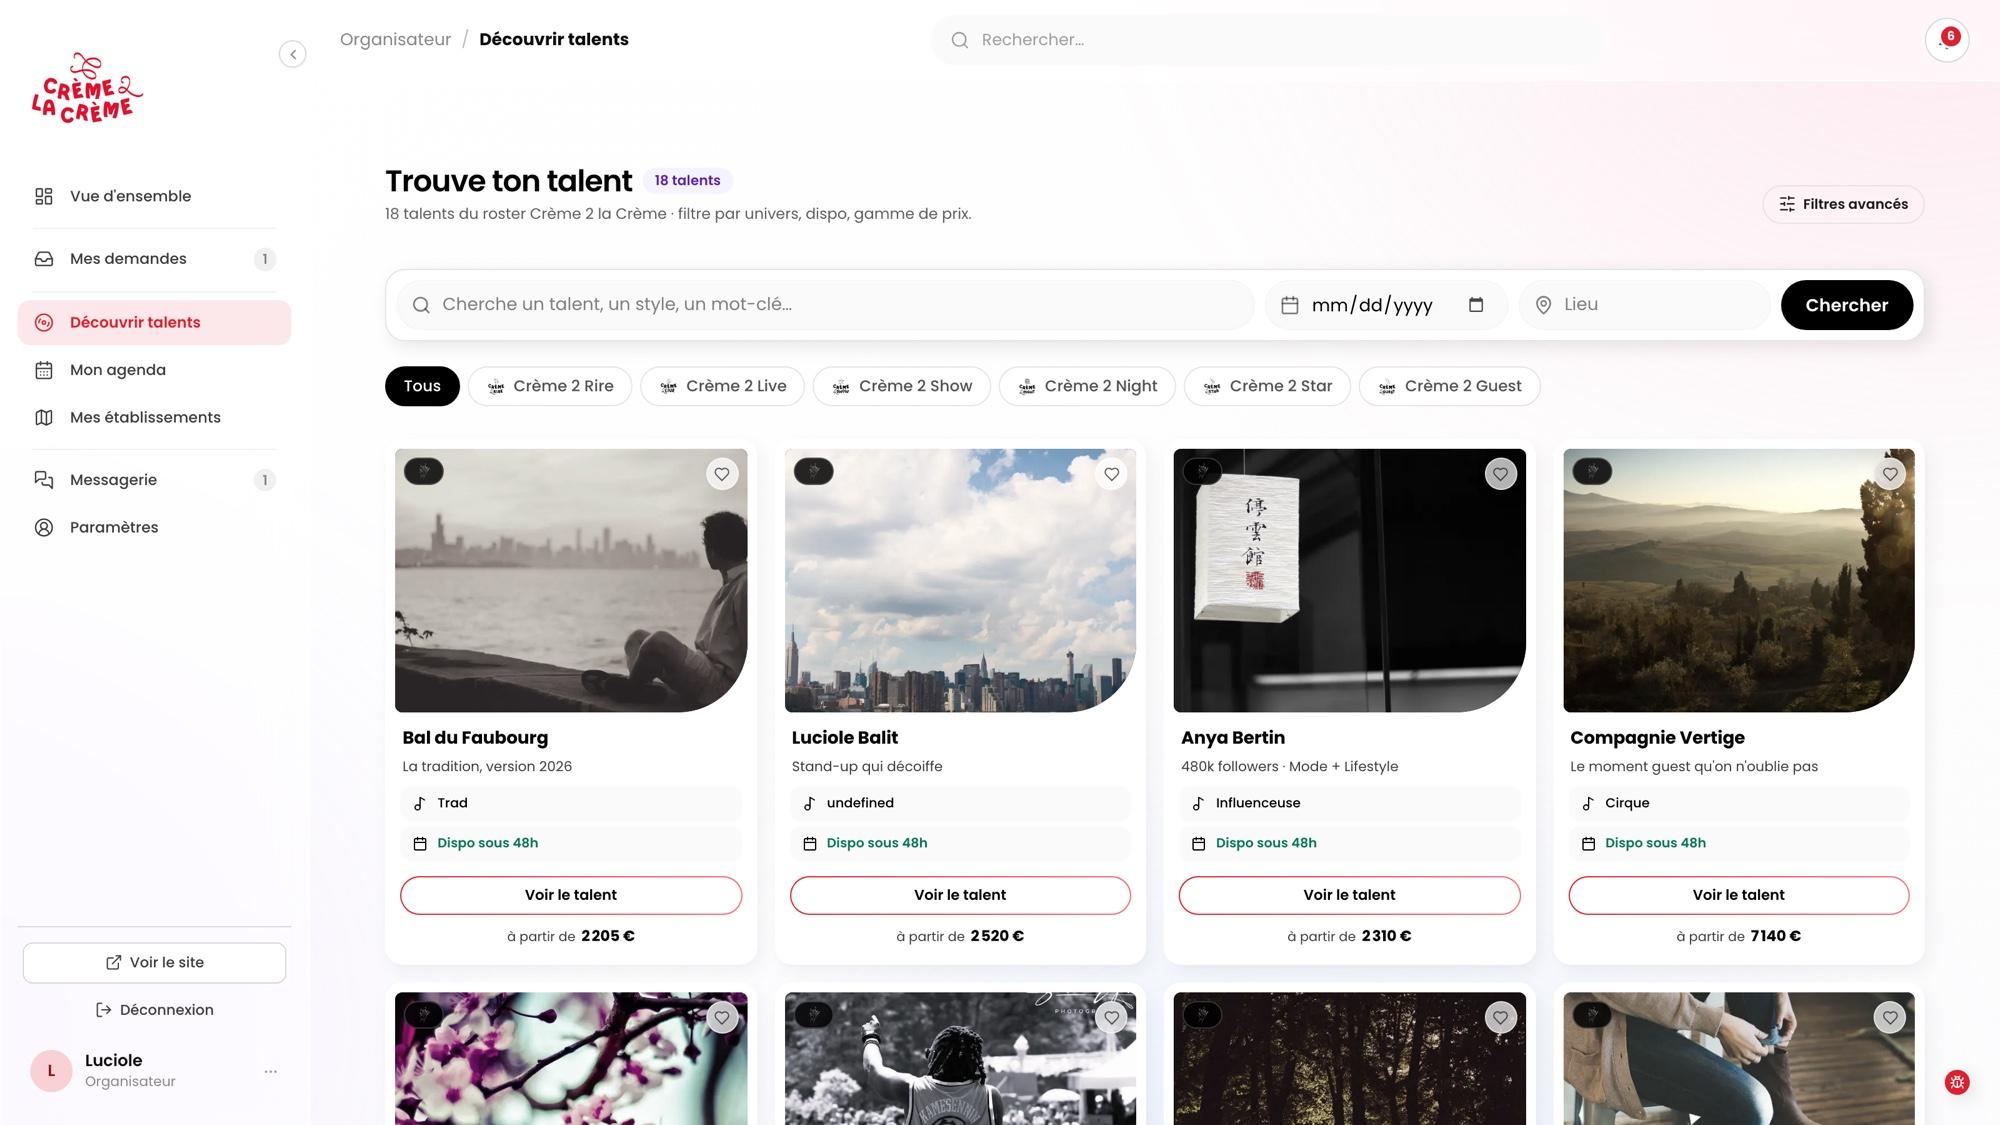Screen dimensions: 2000x1125
Task: Filter by Crème 2 Guest
Action: 1449,386
